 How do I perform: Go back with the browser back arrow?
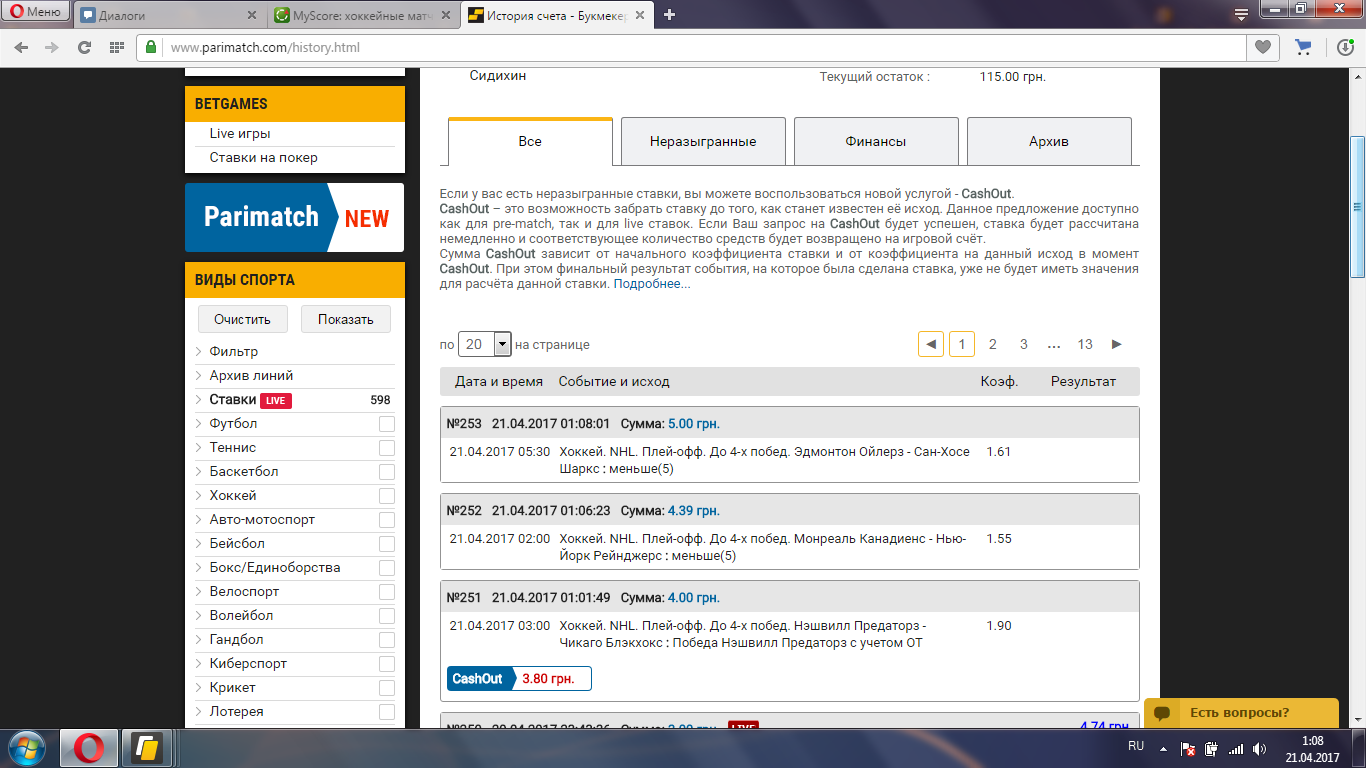coord(22,47)
